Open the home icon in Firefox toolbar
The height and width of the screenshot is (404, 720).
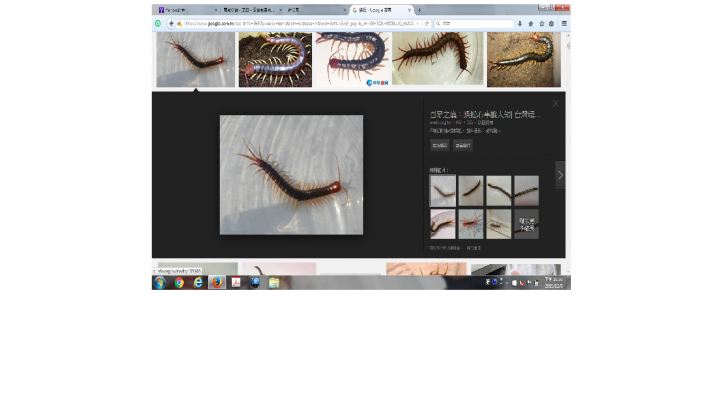coord(531,23)
